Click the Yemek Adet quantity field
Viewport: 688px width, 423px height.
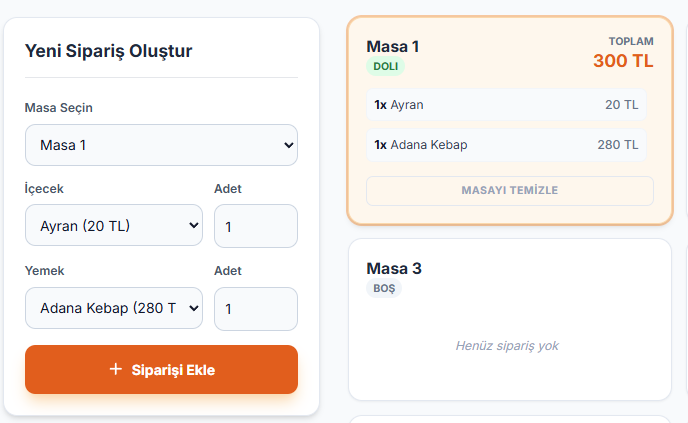(255, 309)
